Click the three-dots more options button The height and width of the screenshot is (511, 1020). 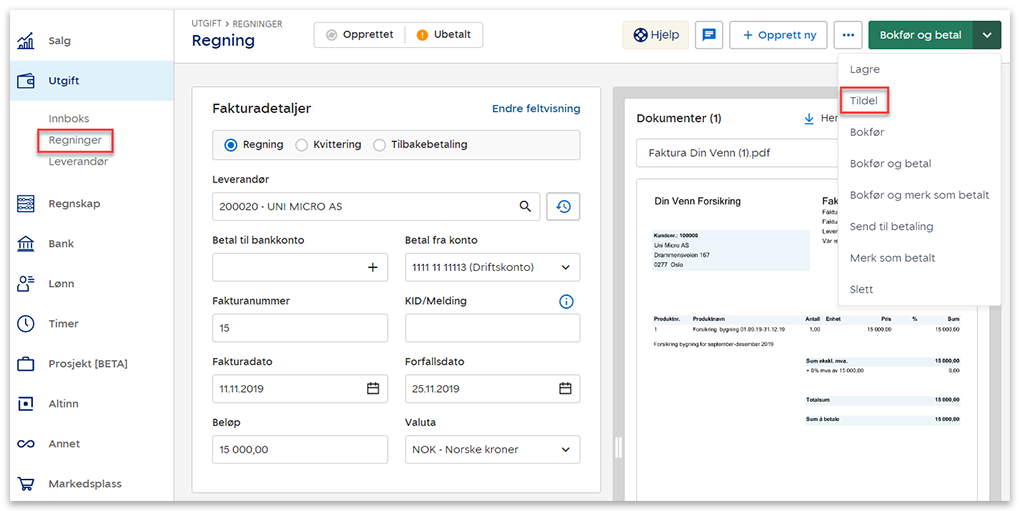[848, 35]
